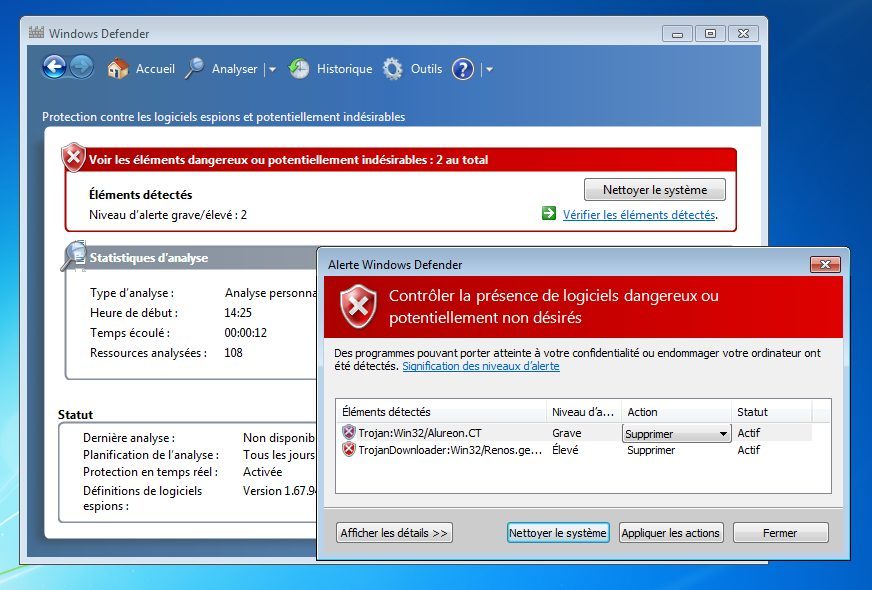
Task: Click the Outils gear icon
Action: pos(393,69)
